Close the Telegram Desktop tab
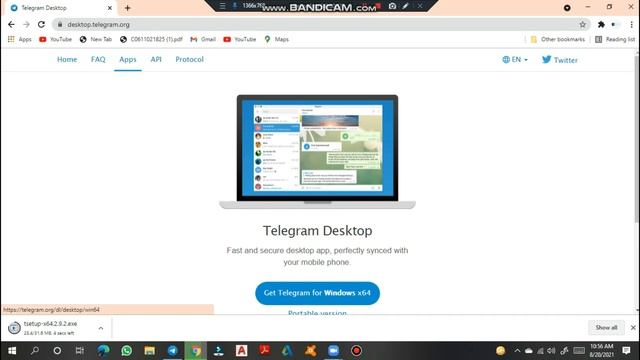This screenshot has width=640, height=360. coord(109,8)
